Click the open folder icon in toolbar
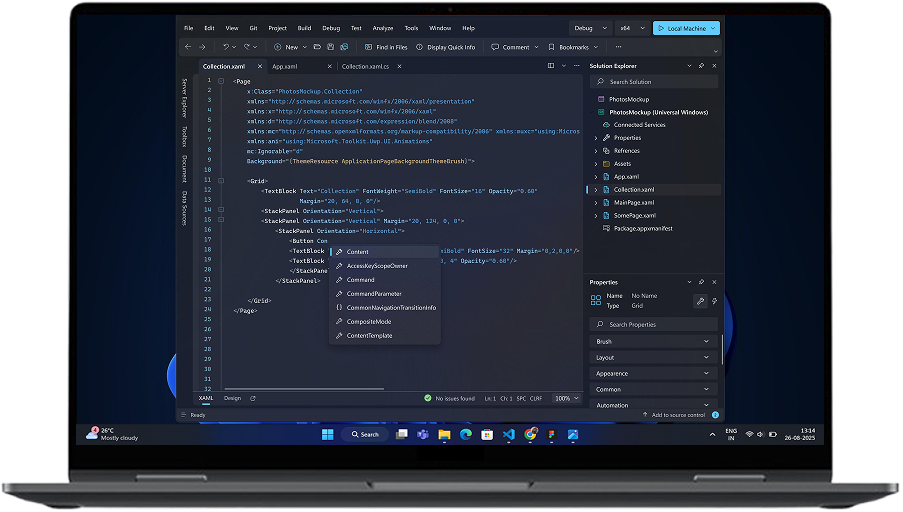Image resolution: width=903 pixels, height=512 pixels. (317, 47)
